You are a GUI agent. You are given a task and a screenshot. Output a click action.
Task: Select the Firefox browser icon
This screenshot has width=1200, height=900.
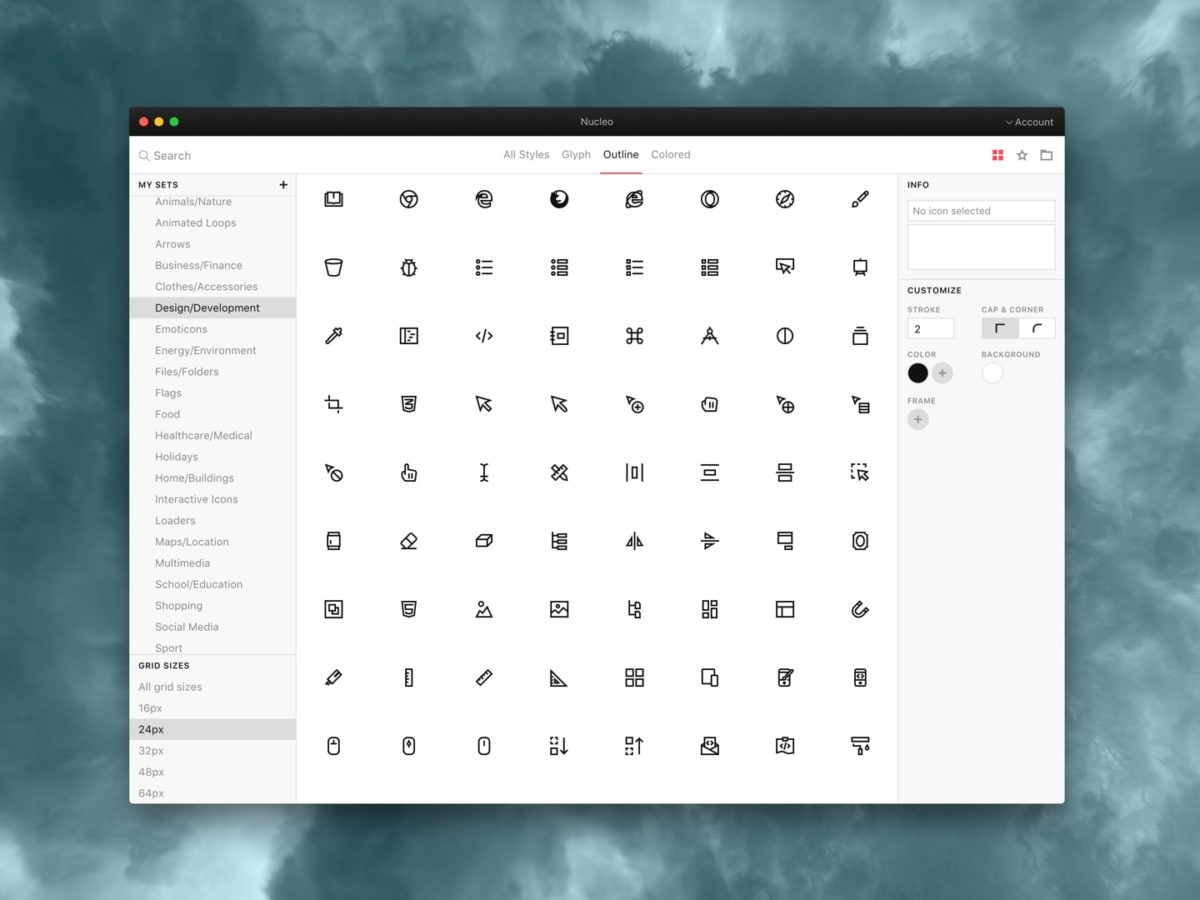pos(559,199)
